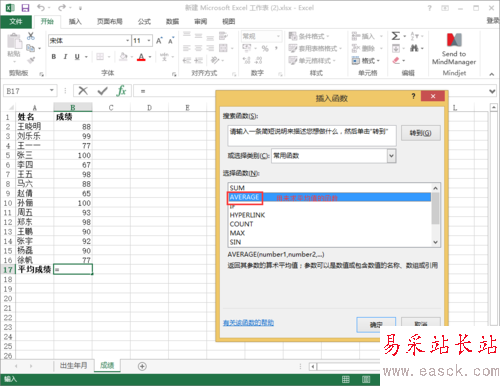Click the Copy icon in clipboard group

tap(31, 48)
